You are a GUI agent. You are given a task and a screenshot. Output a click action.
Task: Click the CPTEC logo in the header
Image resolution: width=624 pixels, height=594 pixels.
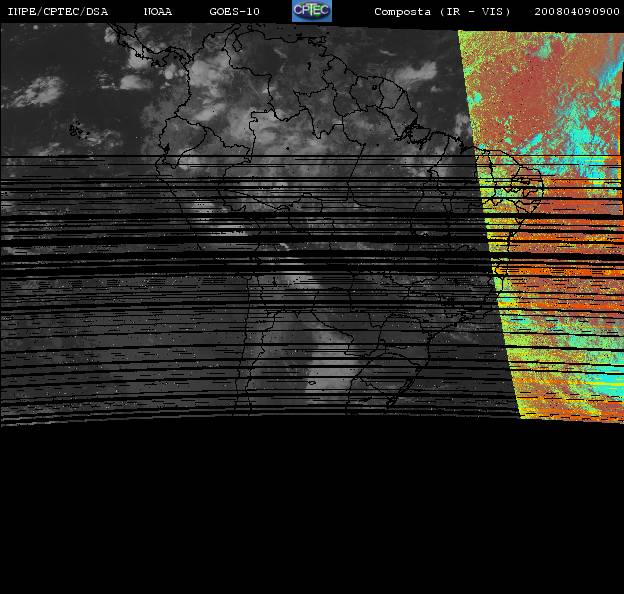pos(312,11)
